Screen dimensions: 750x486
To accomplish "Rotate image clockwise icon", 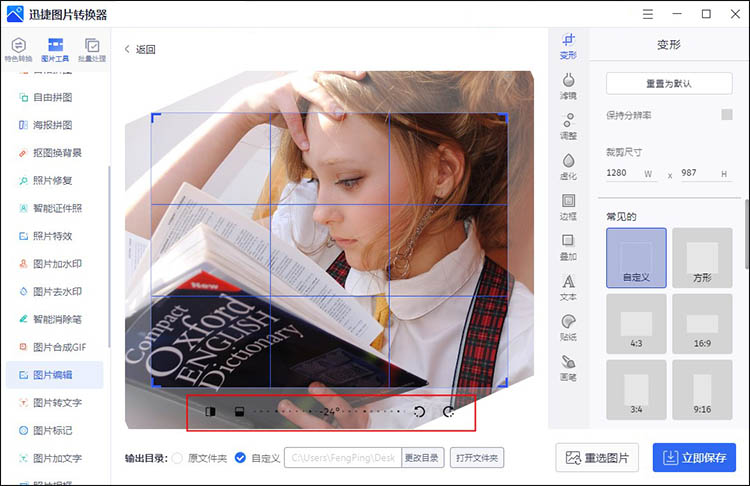I will point(449,411).
